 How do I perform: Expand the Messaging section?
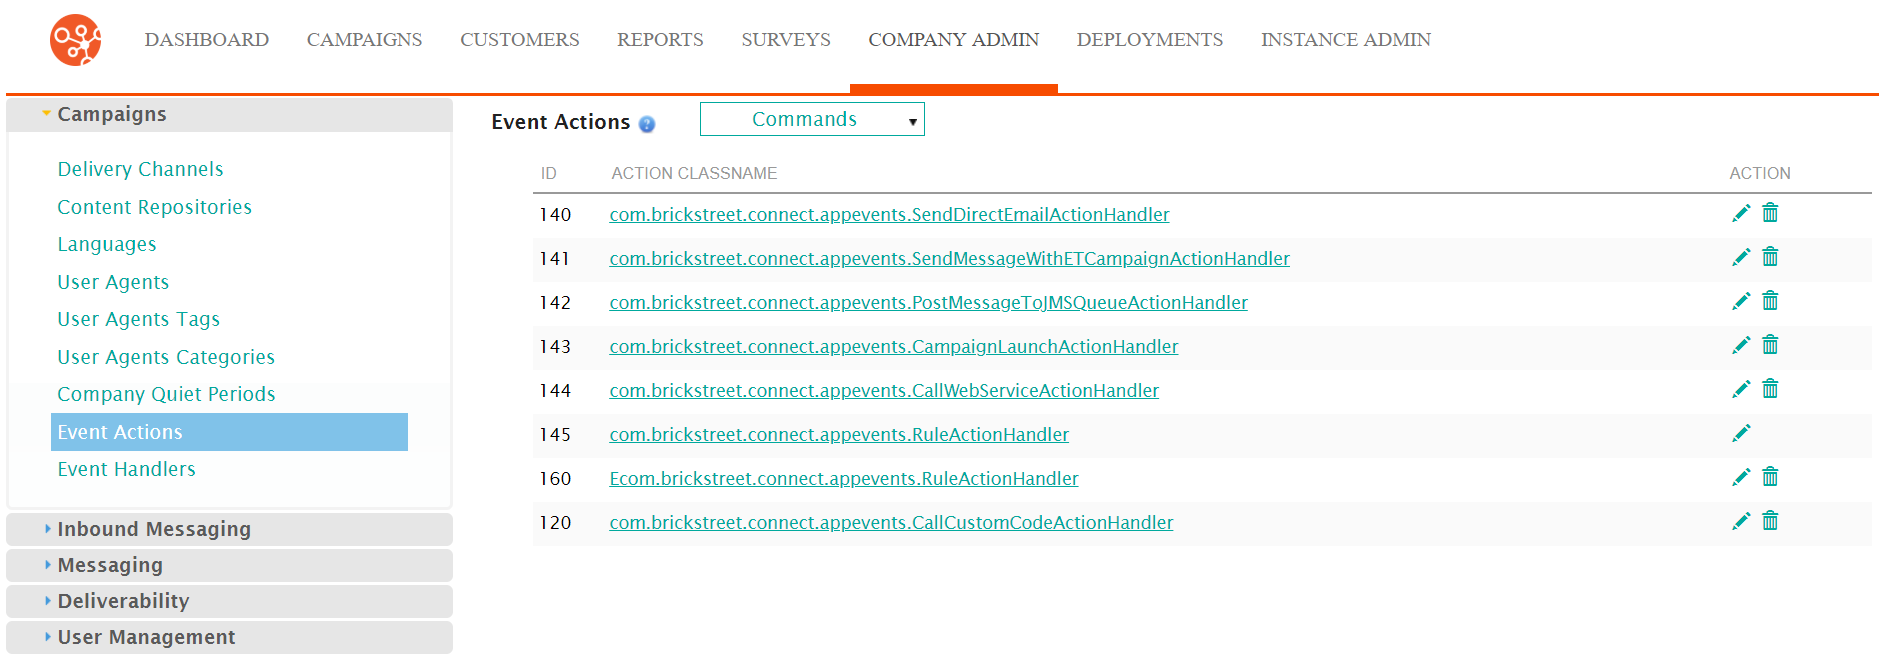click(x=229, y=565)
